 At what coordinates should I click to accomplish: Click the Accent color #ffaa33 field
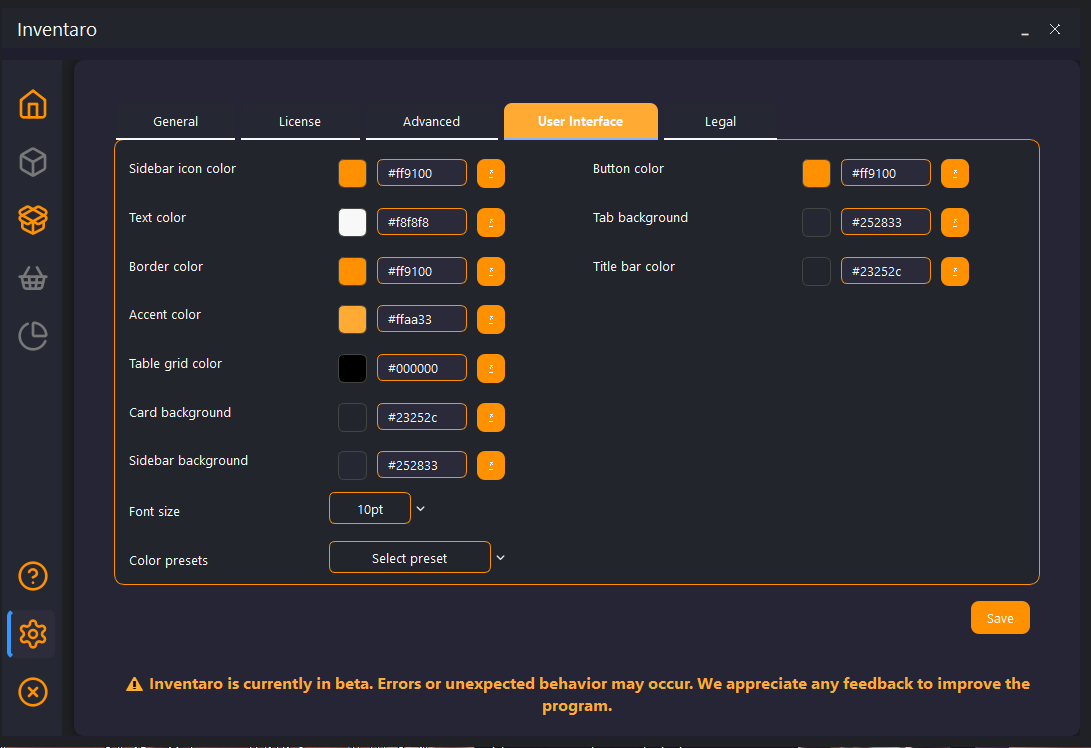[422, 319]
